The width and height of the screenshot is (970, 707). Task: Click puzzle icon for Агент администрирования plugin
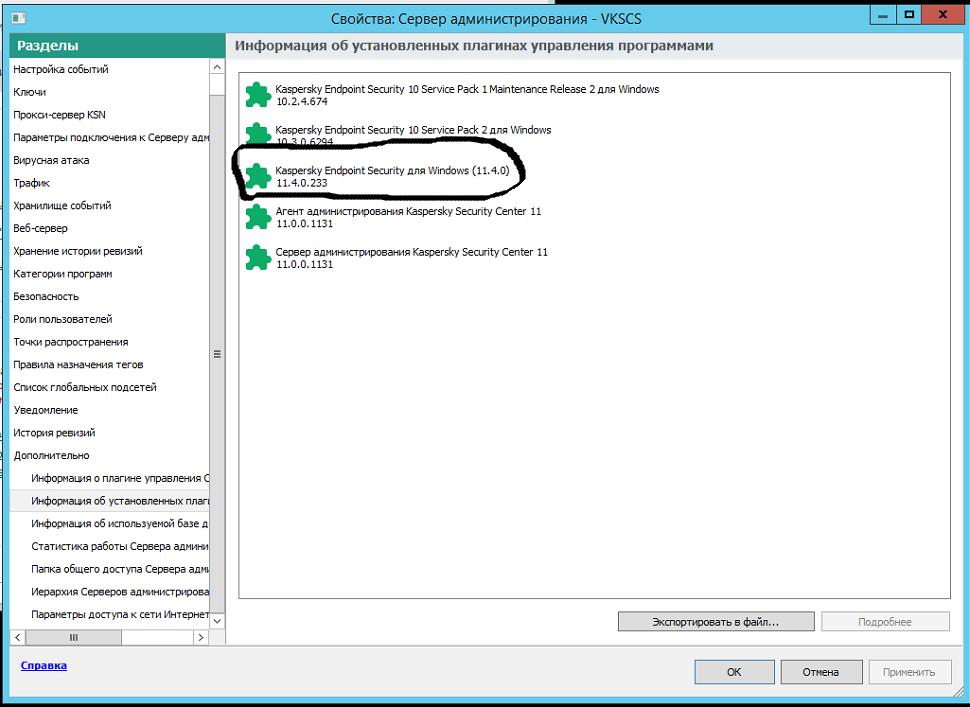point(258,217)
